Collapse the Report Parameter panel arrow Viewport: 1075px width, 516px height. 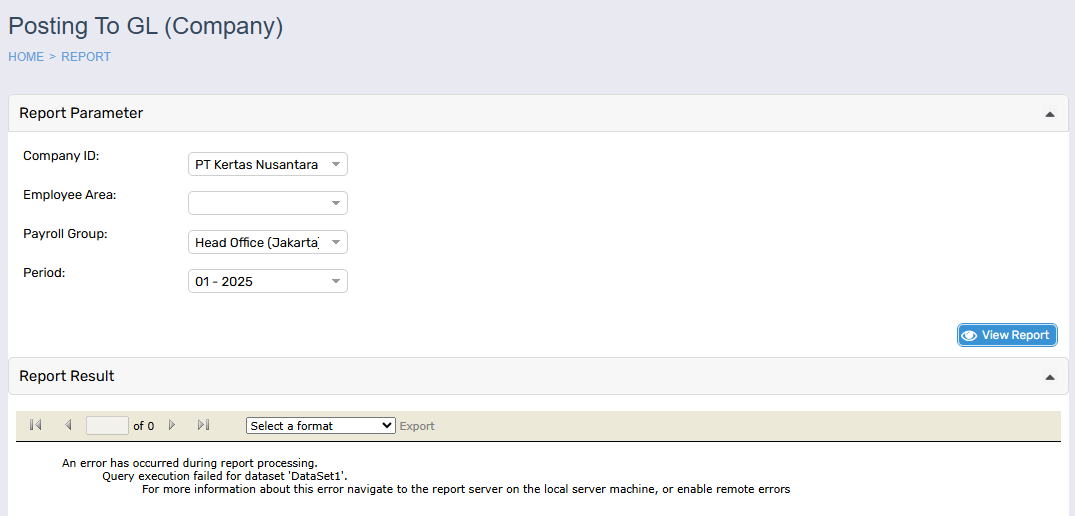pos(1049,114)
